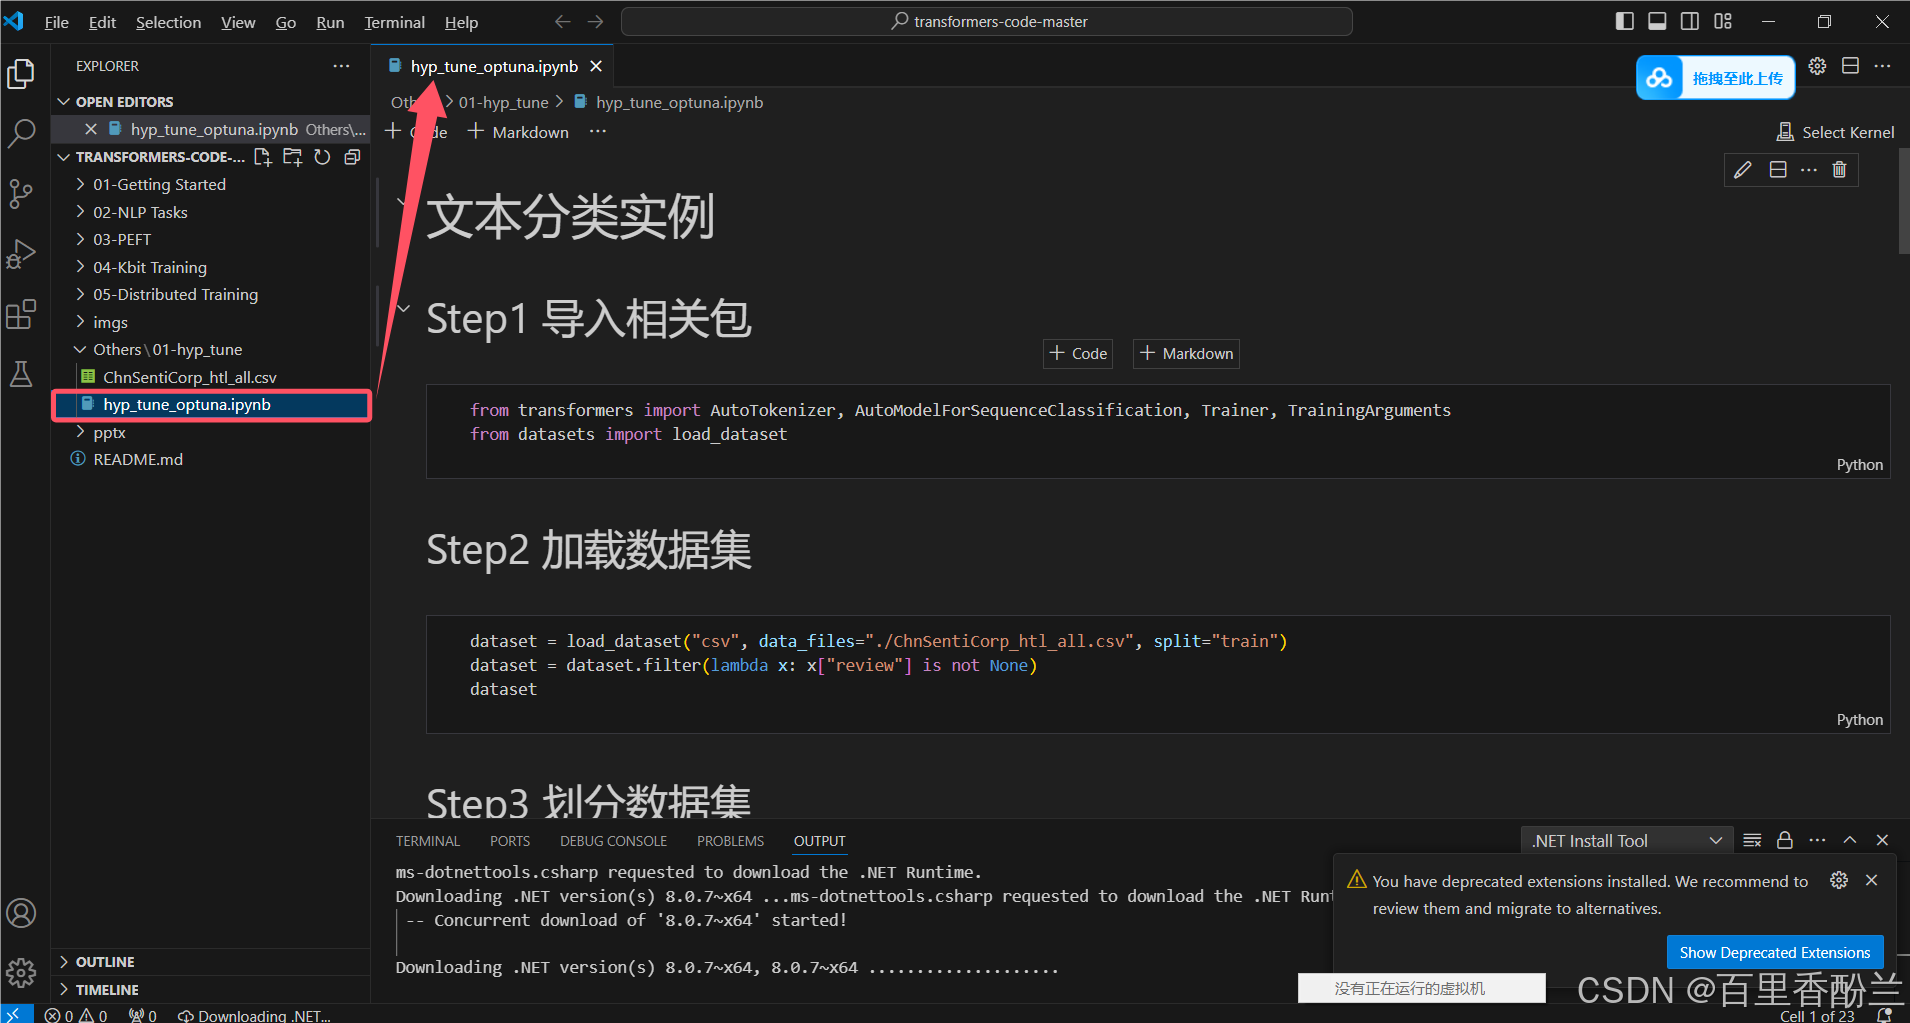
Task: Open the Selection menu
Action: point(168,22)
